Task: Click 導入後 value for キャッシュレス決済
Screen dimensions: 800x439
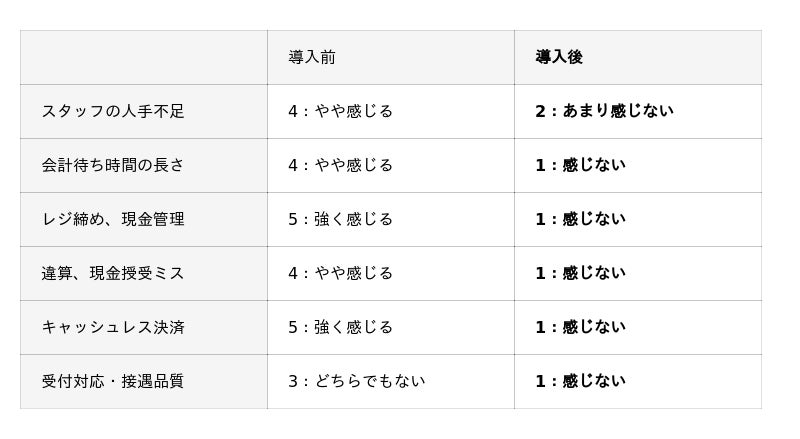Action: click(580, 327)
